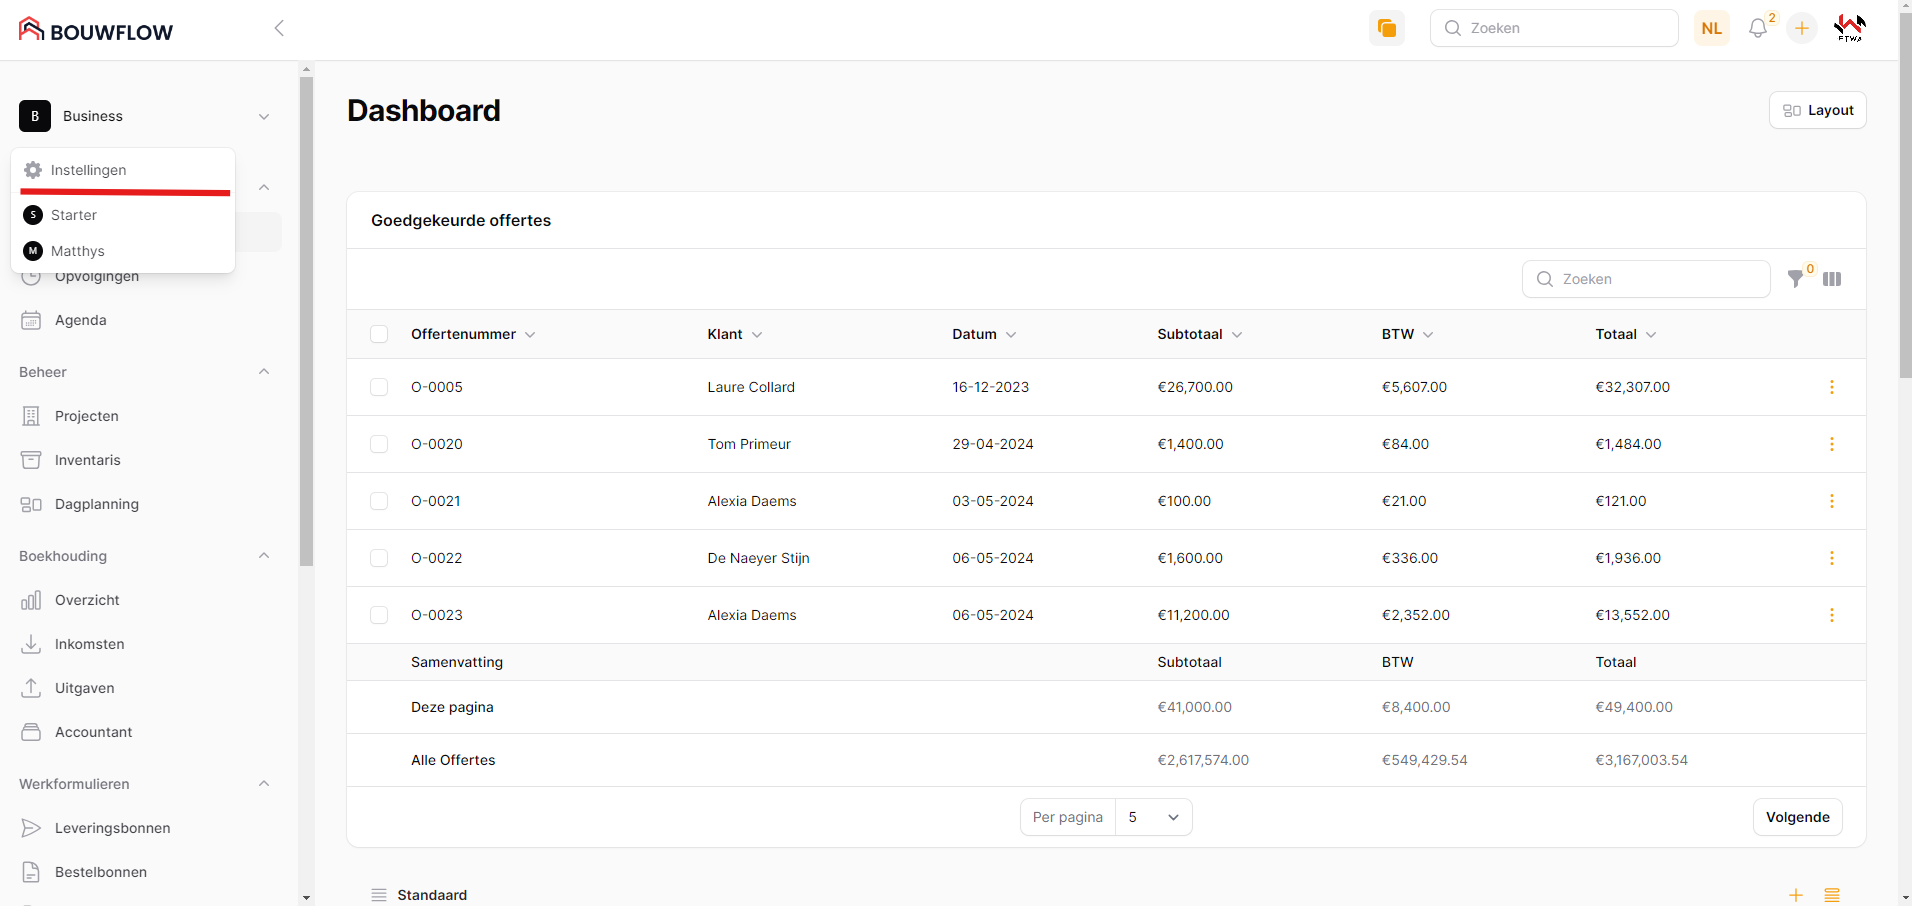The height and width of the screenshot is (906, 1912).
Task: Open the filter icon in offertes table
Action: pos(1796,279)
